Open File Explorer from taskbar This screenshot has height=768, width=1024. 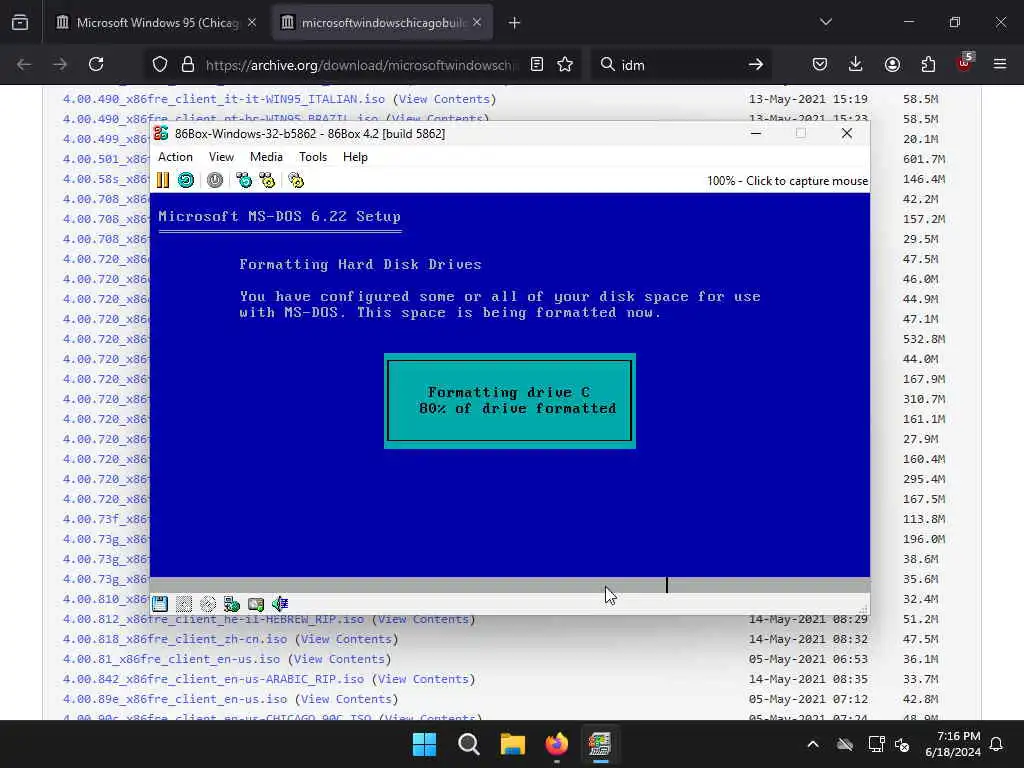pyautogui.click(x=513, y=744)
